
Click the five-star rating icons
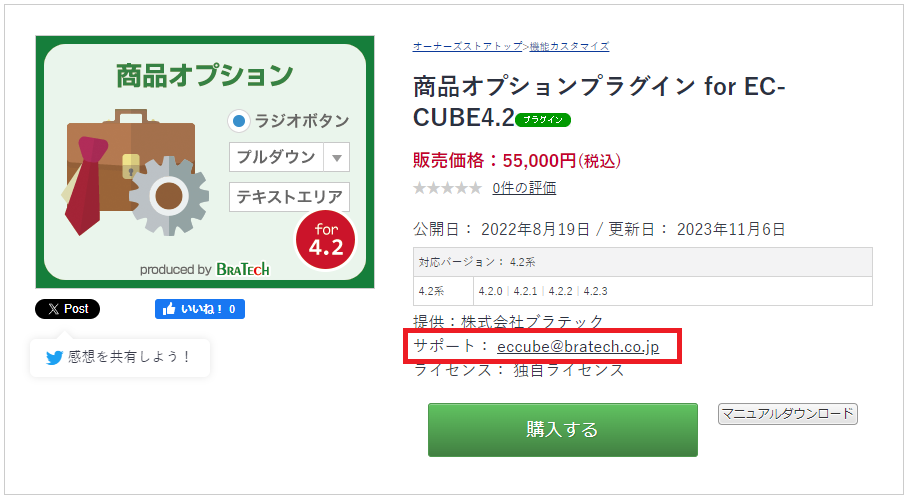[447, 188]
